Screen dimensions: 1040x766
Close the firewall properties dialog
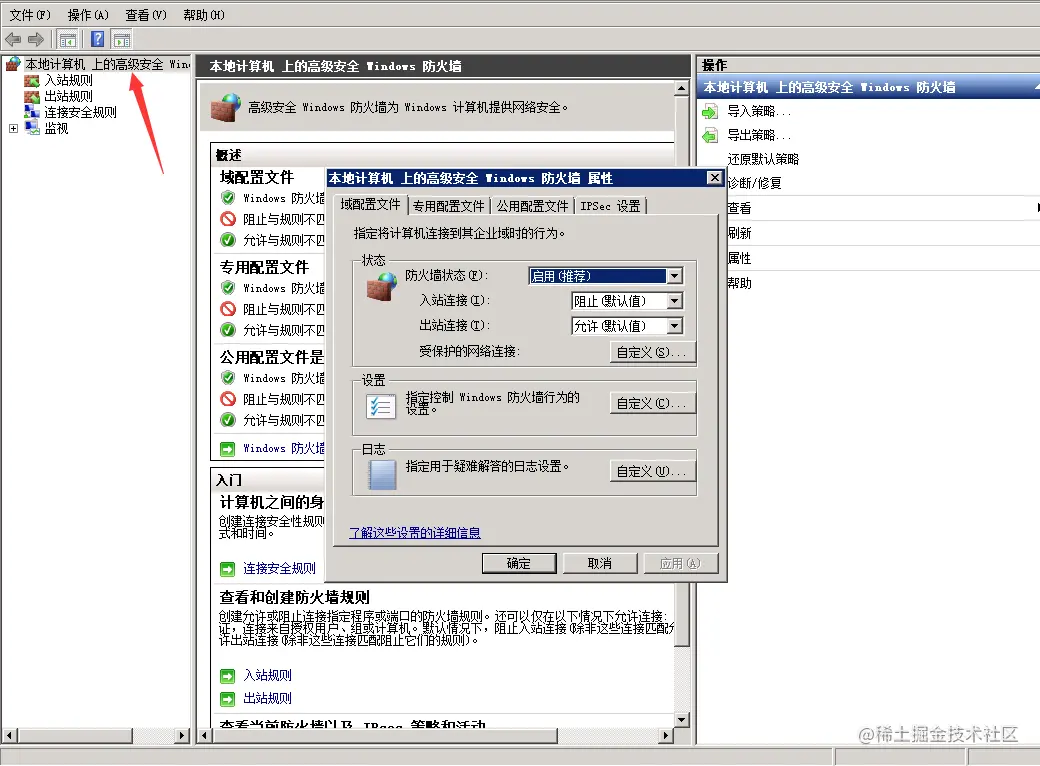pos(714,178)
